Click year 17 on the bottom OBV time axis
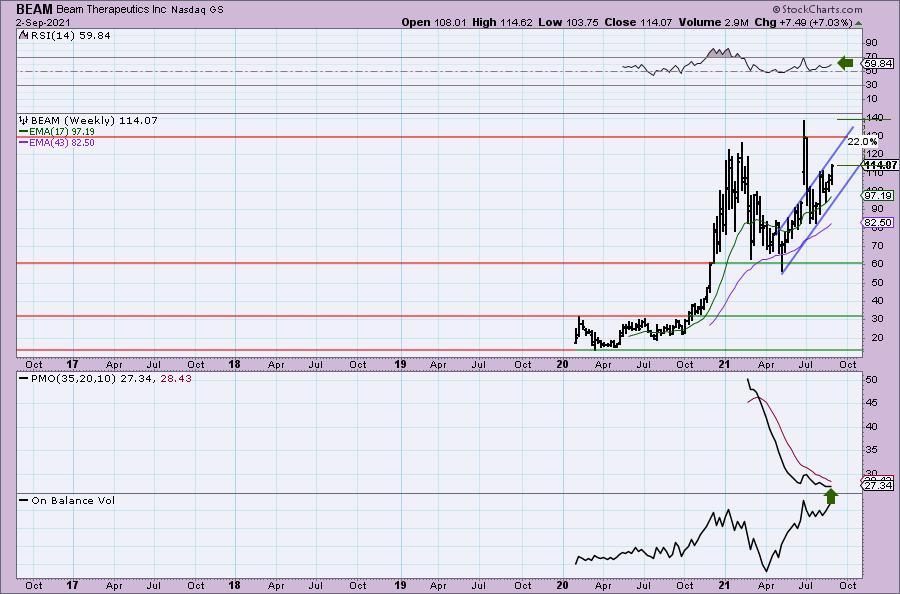 pos(72,585)
